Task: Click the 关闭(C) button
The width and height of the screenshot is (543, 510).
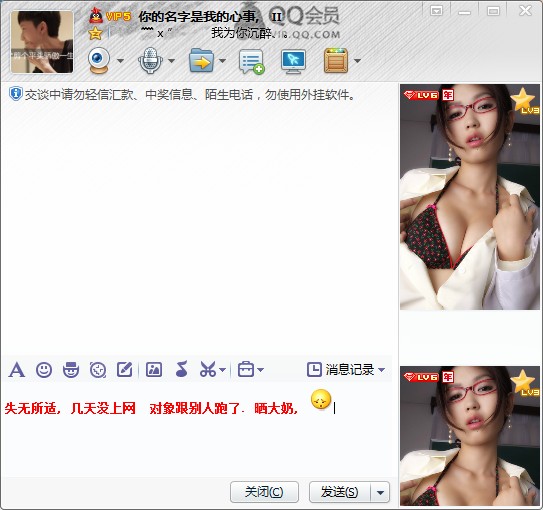Action: pyautogui.click(x=264, y=492)
